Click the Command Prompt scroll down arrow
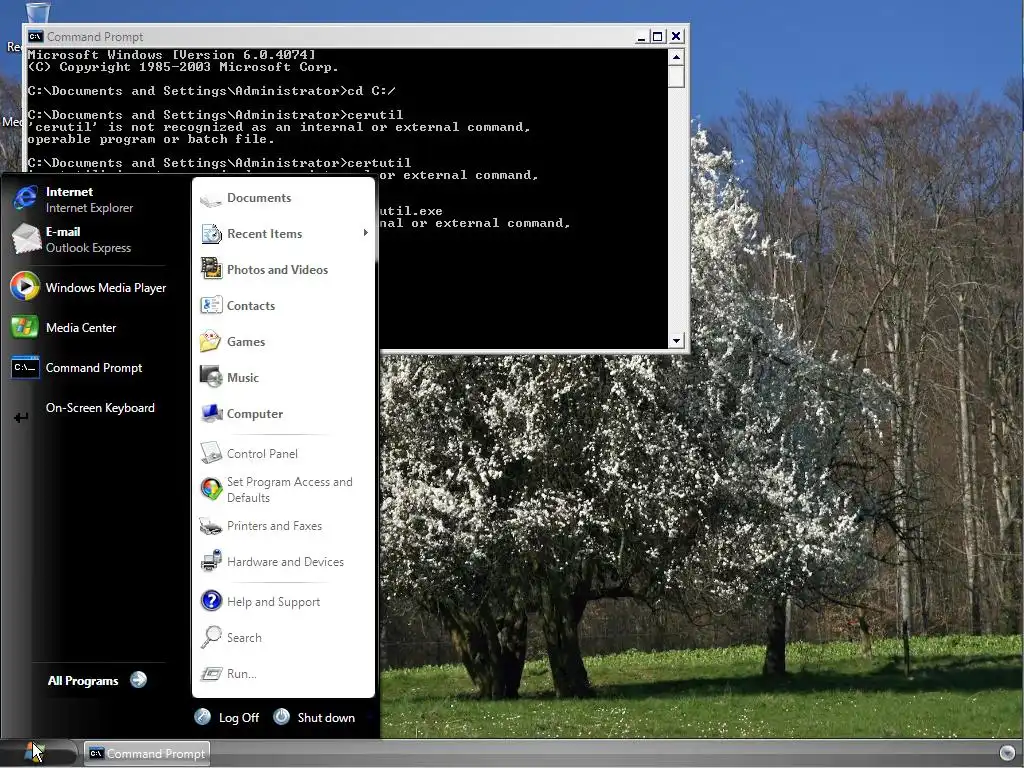 click(676, 340)
